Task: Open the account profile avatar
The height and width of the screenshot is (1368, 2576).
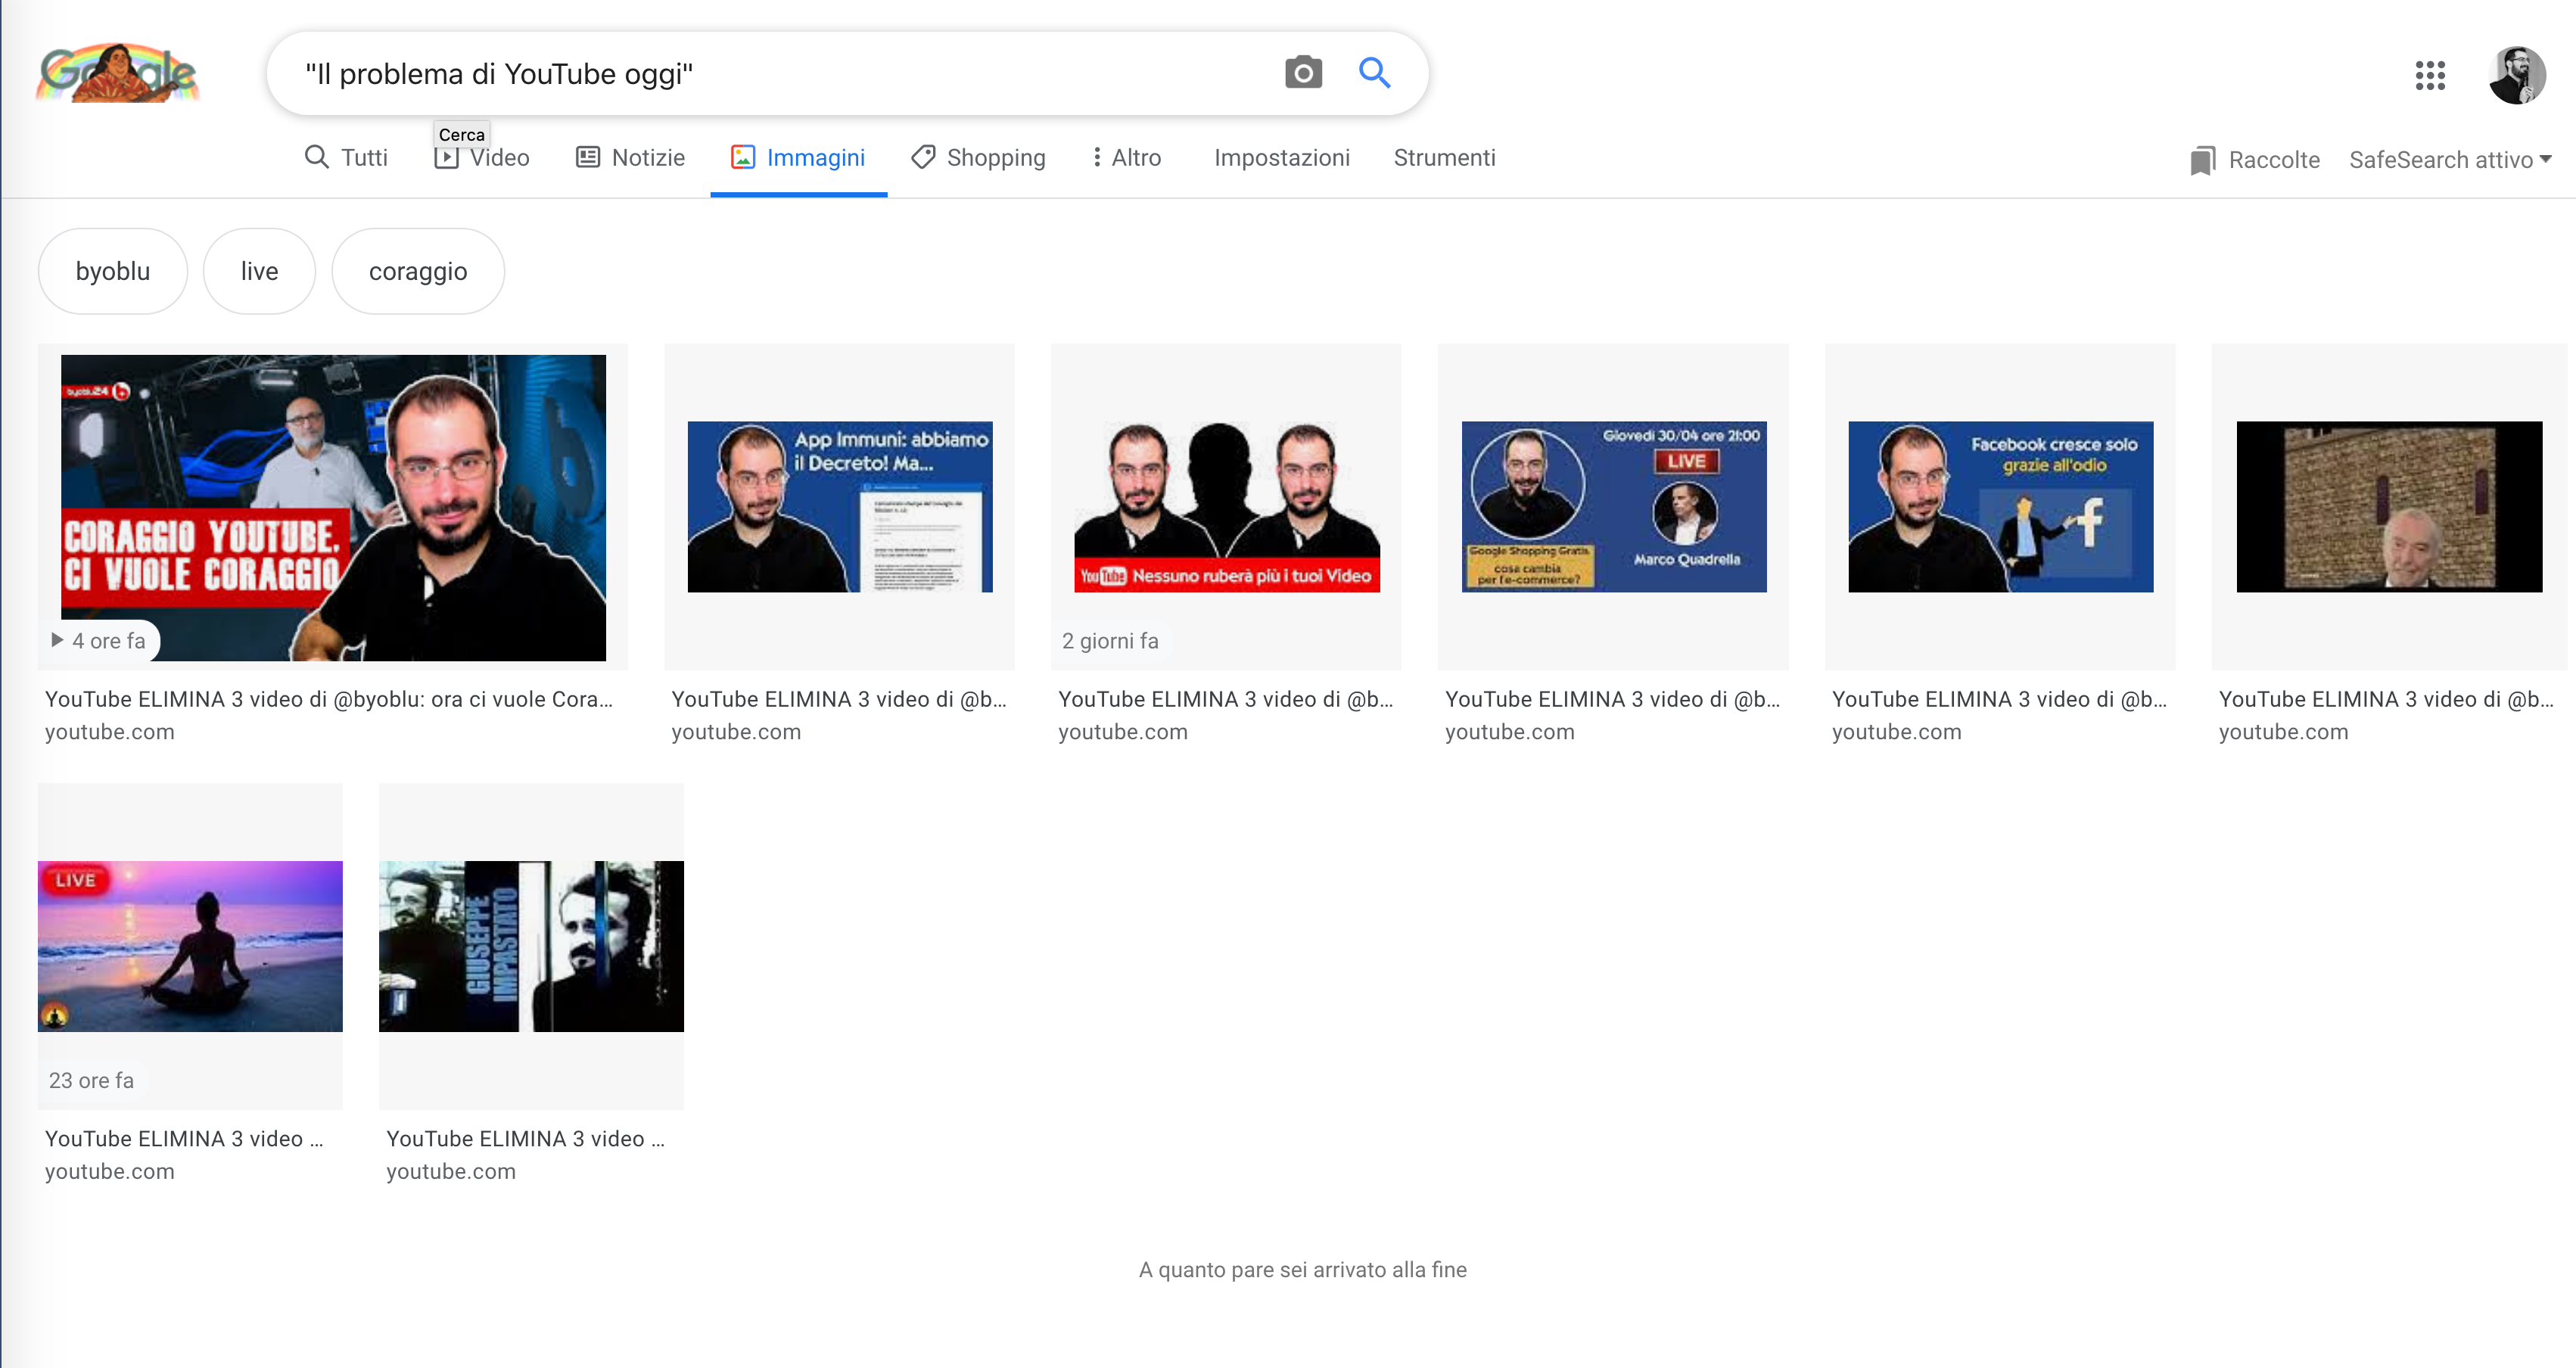Action: (x=2517, y=75)
